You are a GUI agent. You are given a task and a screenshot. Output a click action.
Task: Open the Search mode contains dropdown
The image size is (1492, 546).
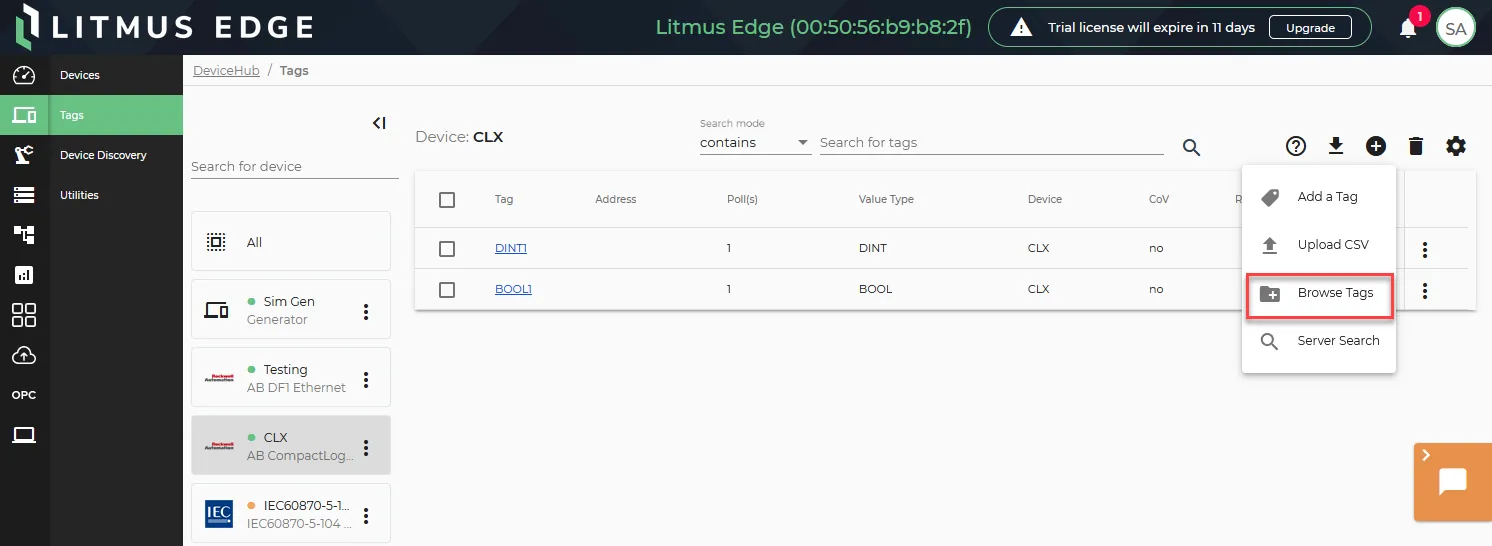[755, 143]
